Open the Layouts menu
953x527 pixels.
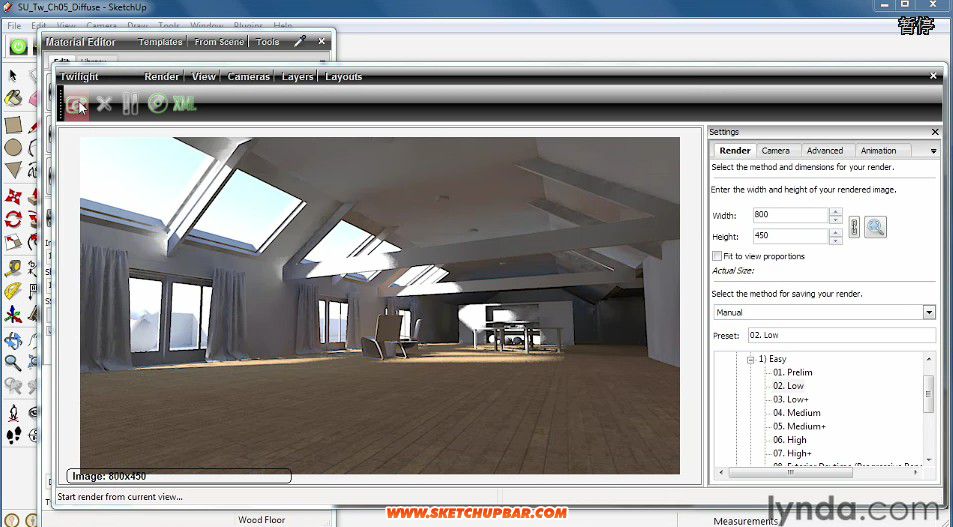(343, 77)
